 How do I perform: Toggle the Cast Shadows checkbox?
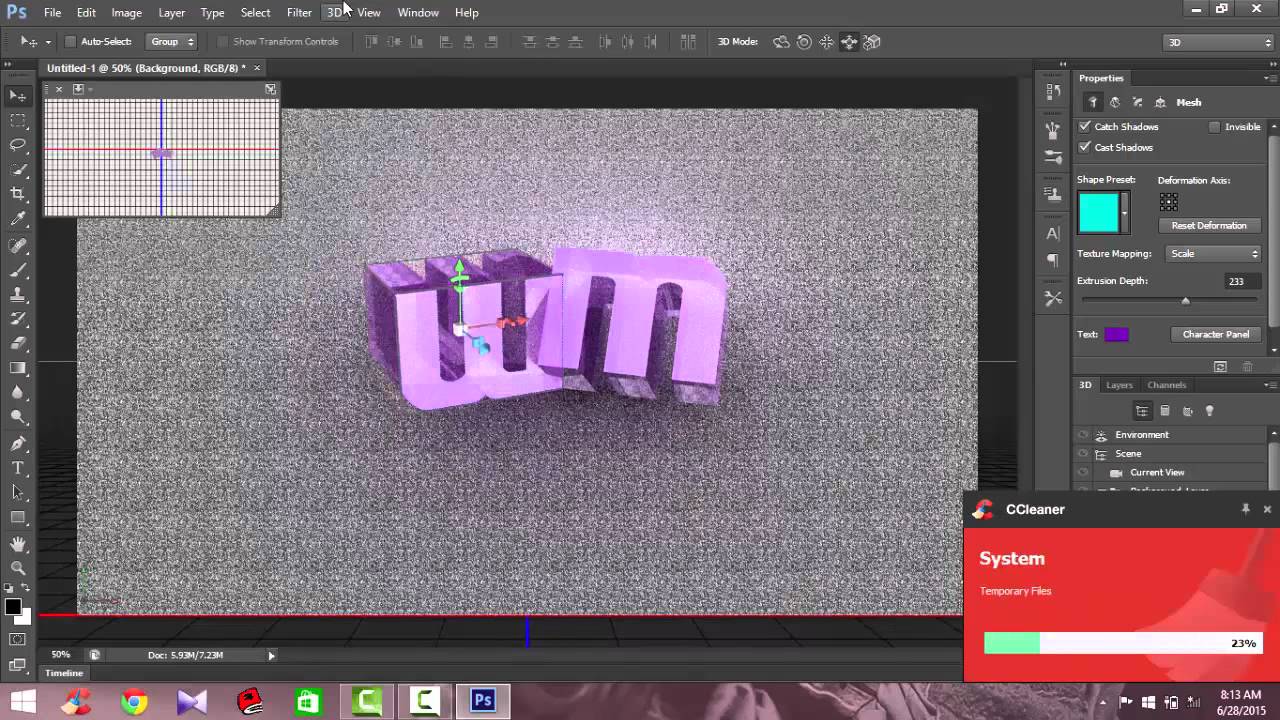1085,147
